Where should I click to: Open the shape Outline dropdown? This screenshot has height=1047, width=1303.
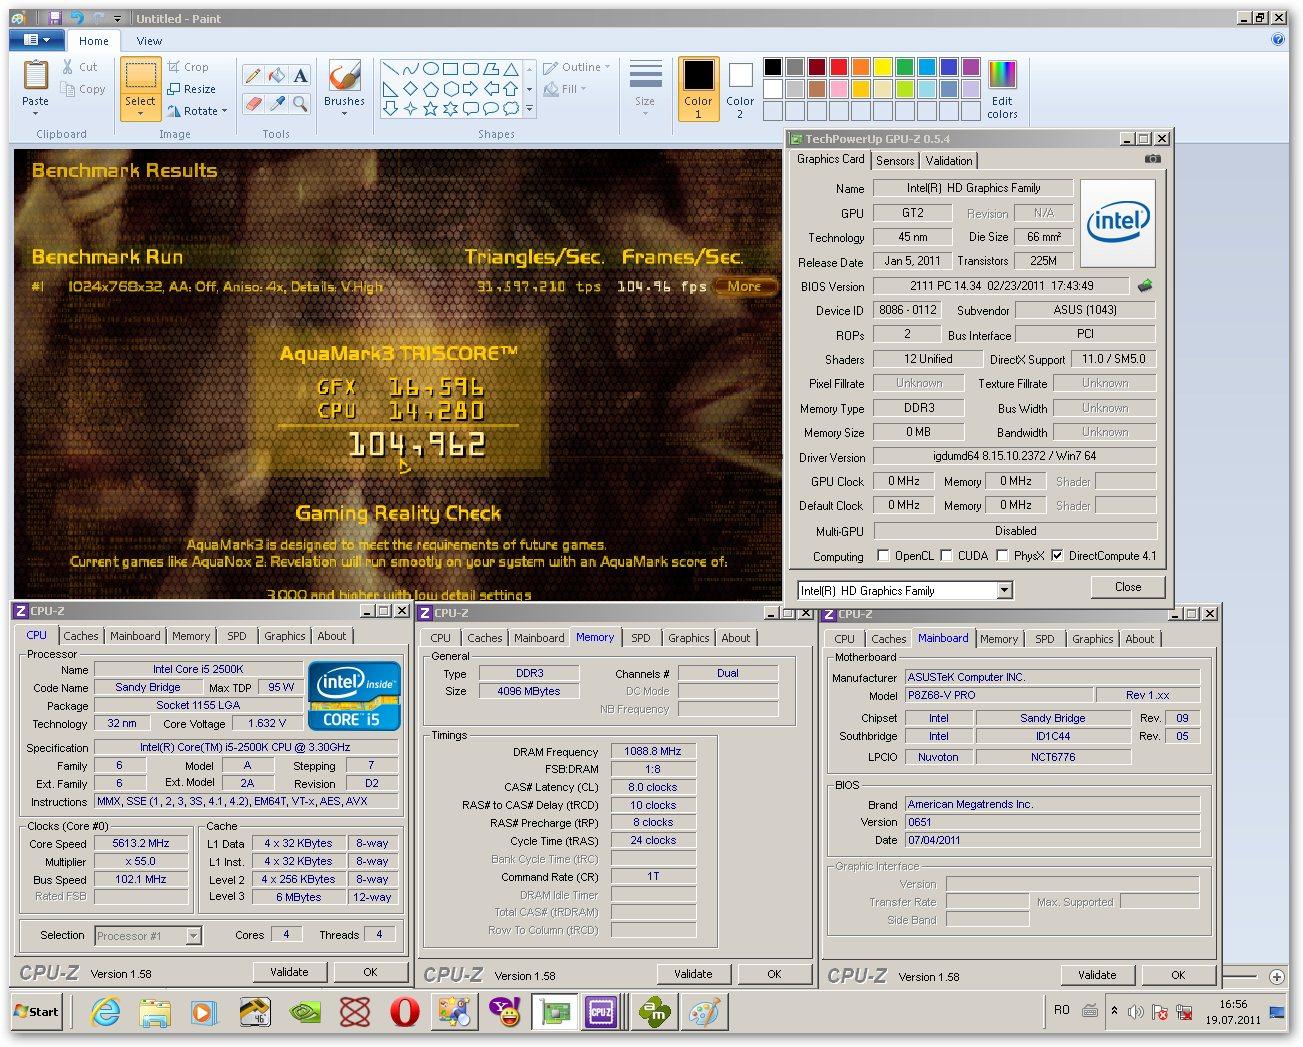(576, 67)
